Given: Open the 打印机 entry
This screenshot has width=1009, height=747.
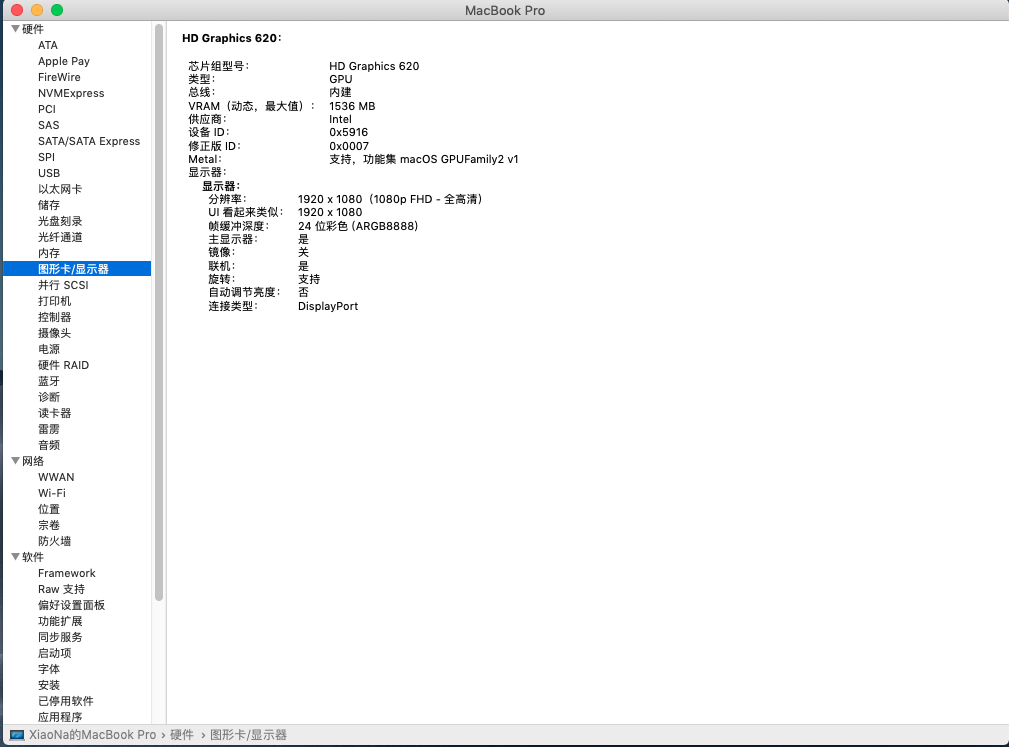Looking at the screenshot, I should coord(55,301).
